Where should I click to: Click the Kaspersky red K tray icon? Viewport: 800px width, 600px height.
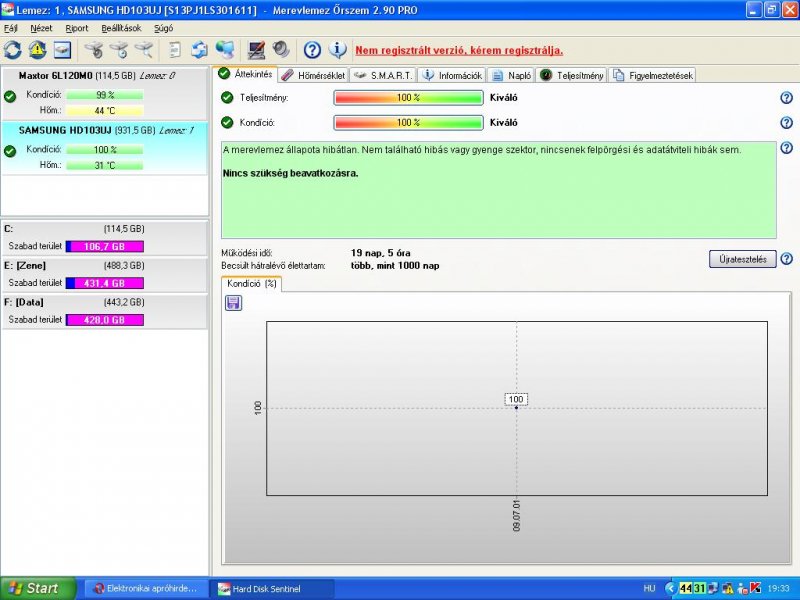pyautogui.click(x=756, y=588)
